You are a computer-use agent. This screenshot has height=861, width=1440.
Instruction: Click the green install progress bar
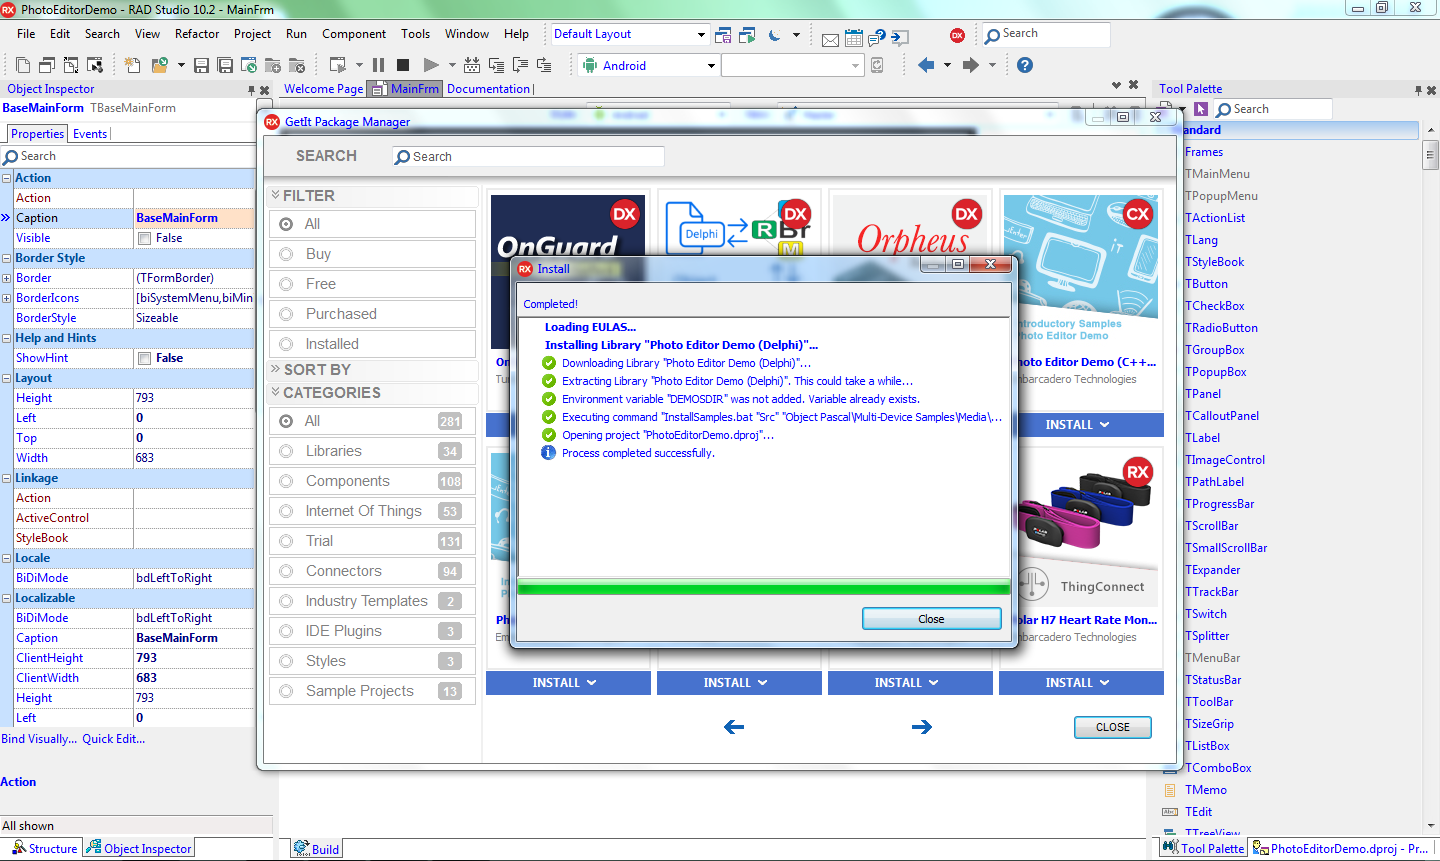tap(763, 588)
